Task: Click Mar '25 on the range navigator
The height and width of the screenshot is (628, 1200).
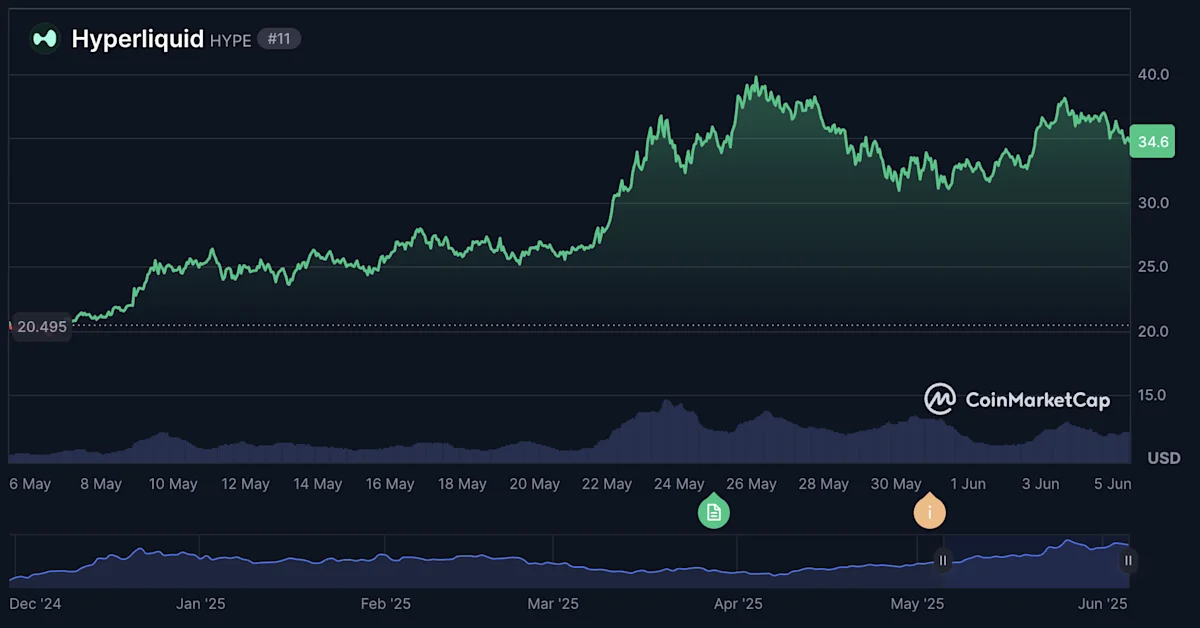Action: pos(553,604)
